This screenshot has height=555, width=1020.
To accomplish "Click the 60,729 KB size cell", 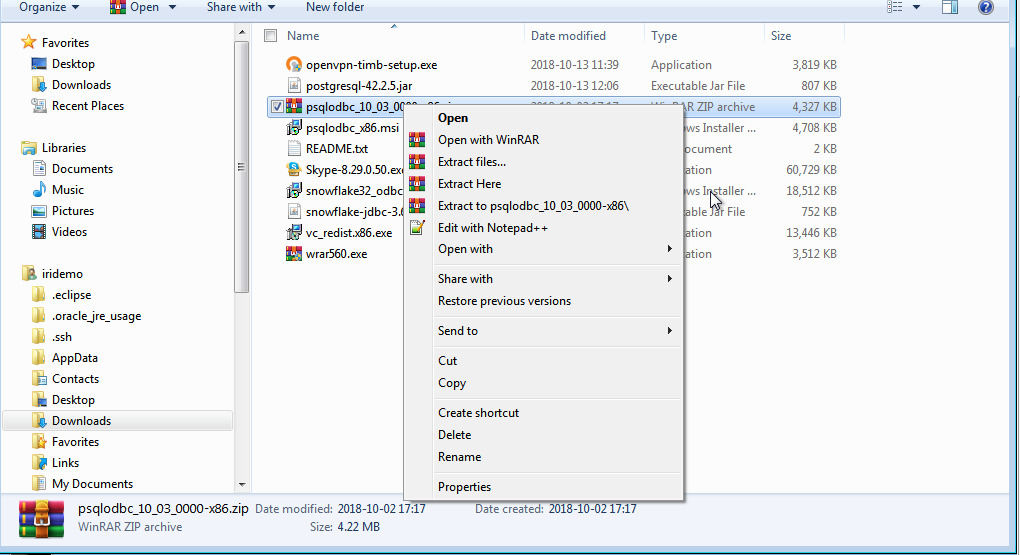I will coord(811,170).
